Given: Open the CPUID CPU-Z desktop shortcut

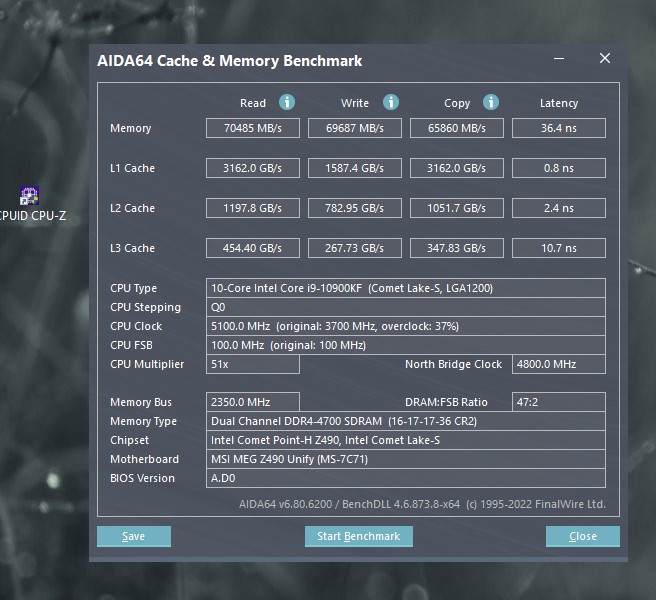Looking at the screenshot, I should point(30,204).
